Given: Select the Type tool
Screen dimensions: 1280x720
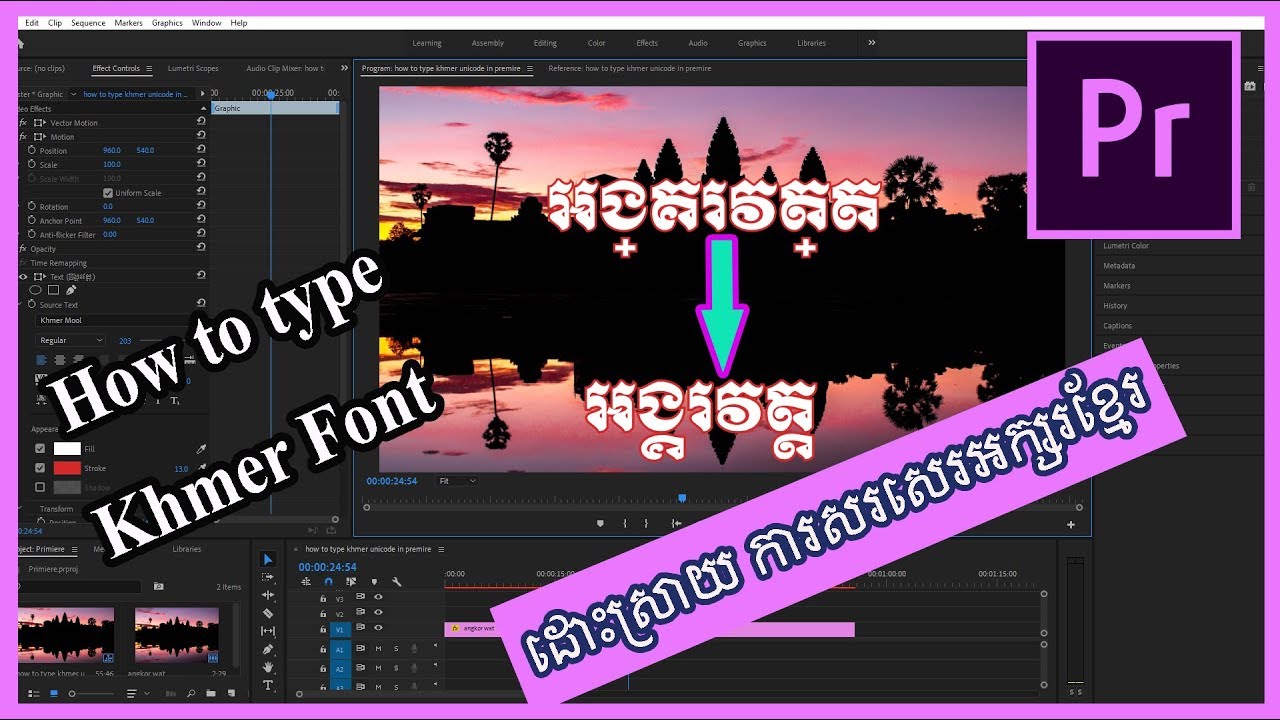Looking at the screenshot, I should (268, 685).
